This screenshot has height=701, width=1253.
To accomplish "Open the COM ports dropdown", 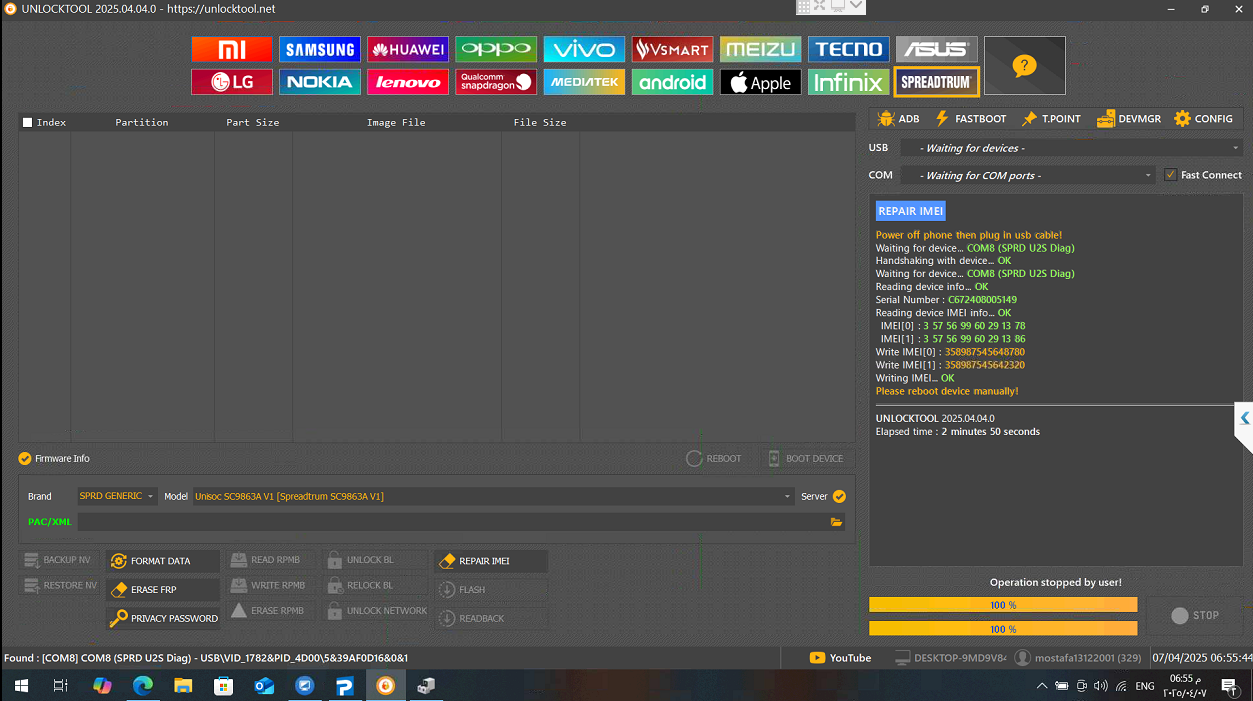I will (x=1028, y=175).
